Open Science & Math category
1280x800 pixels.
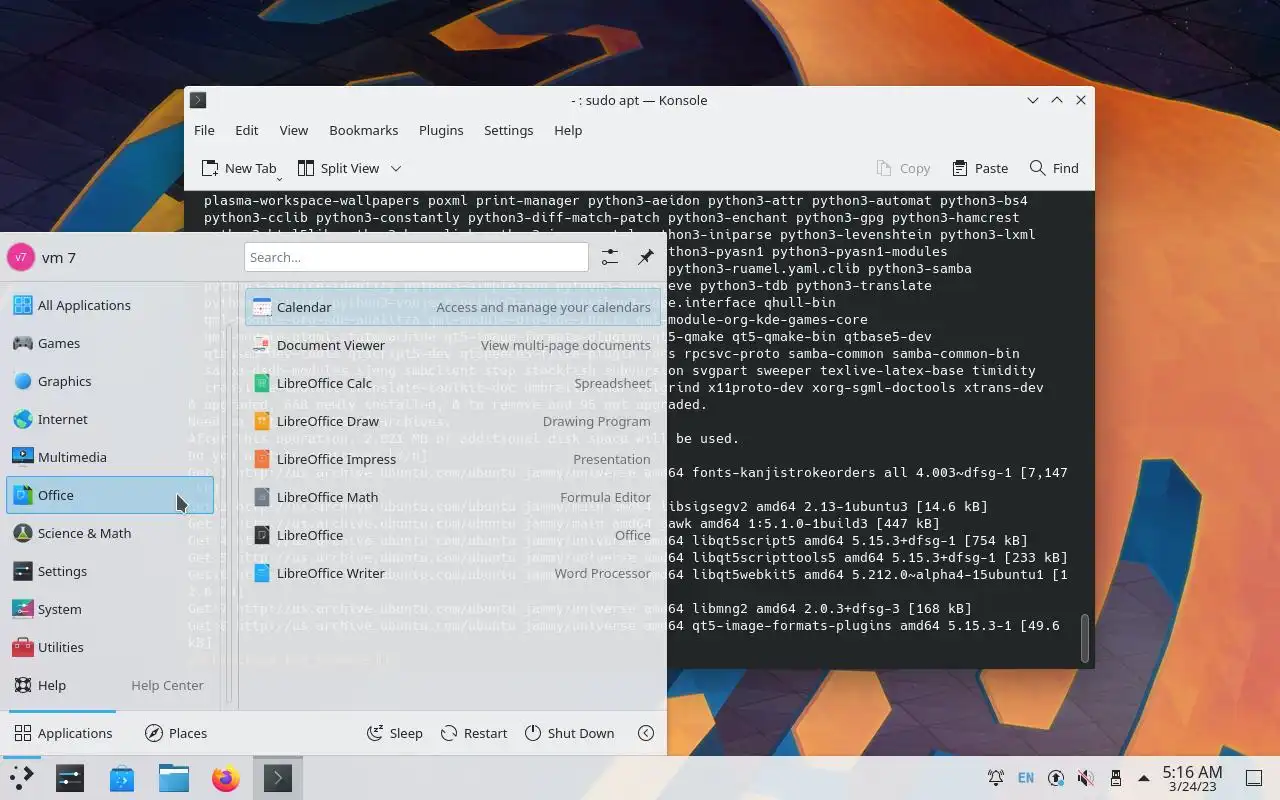[110, 533]
